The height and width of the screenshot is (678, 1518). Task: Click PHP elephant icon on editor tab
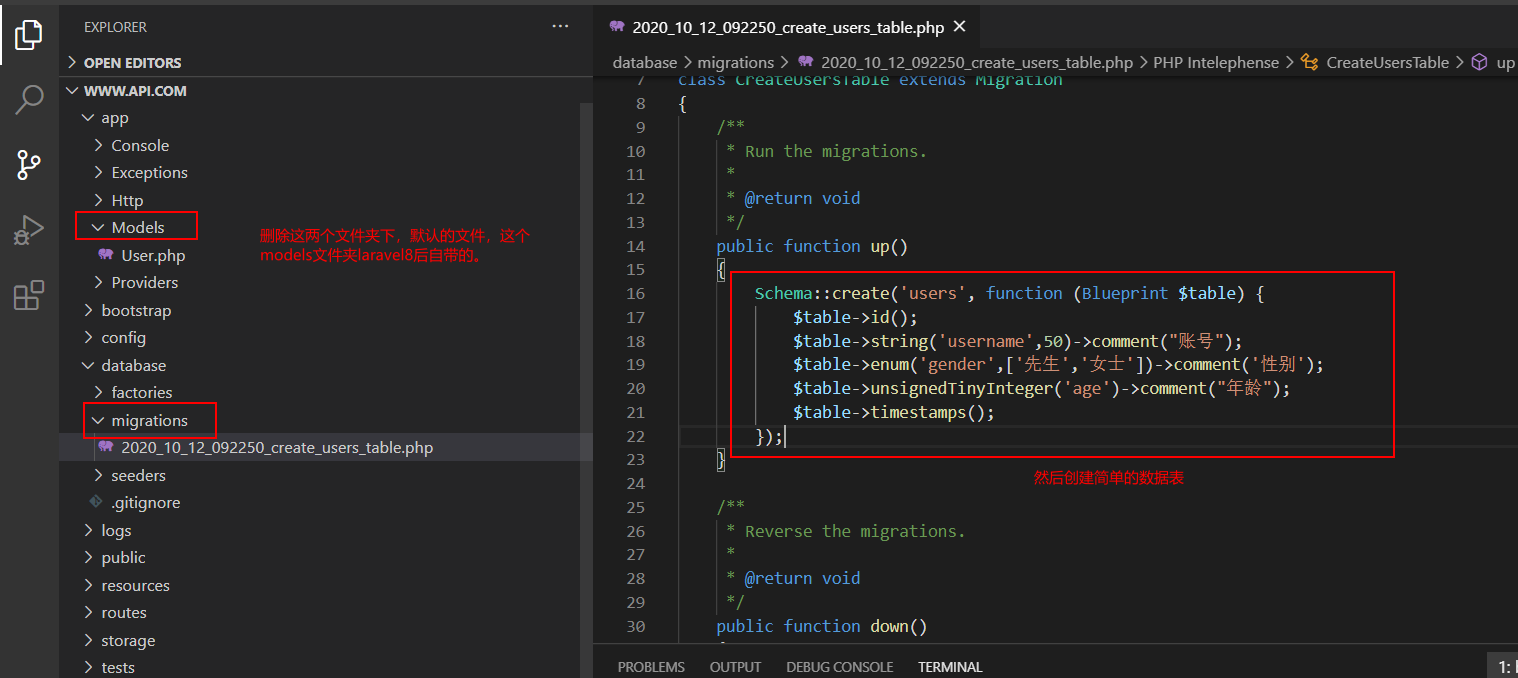pyautogui.click(x=616, y=27)
